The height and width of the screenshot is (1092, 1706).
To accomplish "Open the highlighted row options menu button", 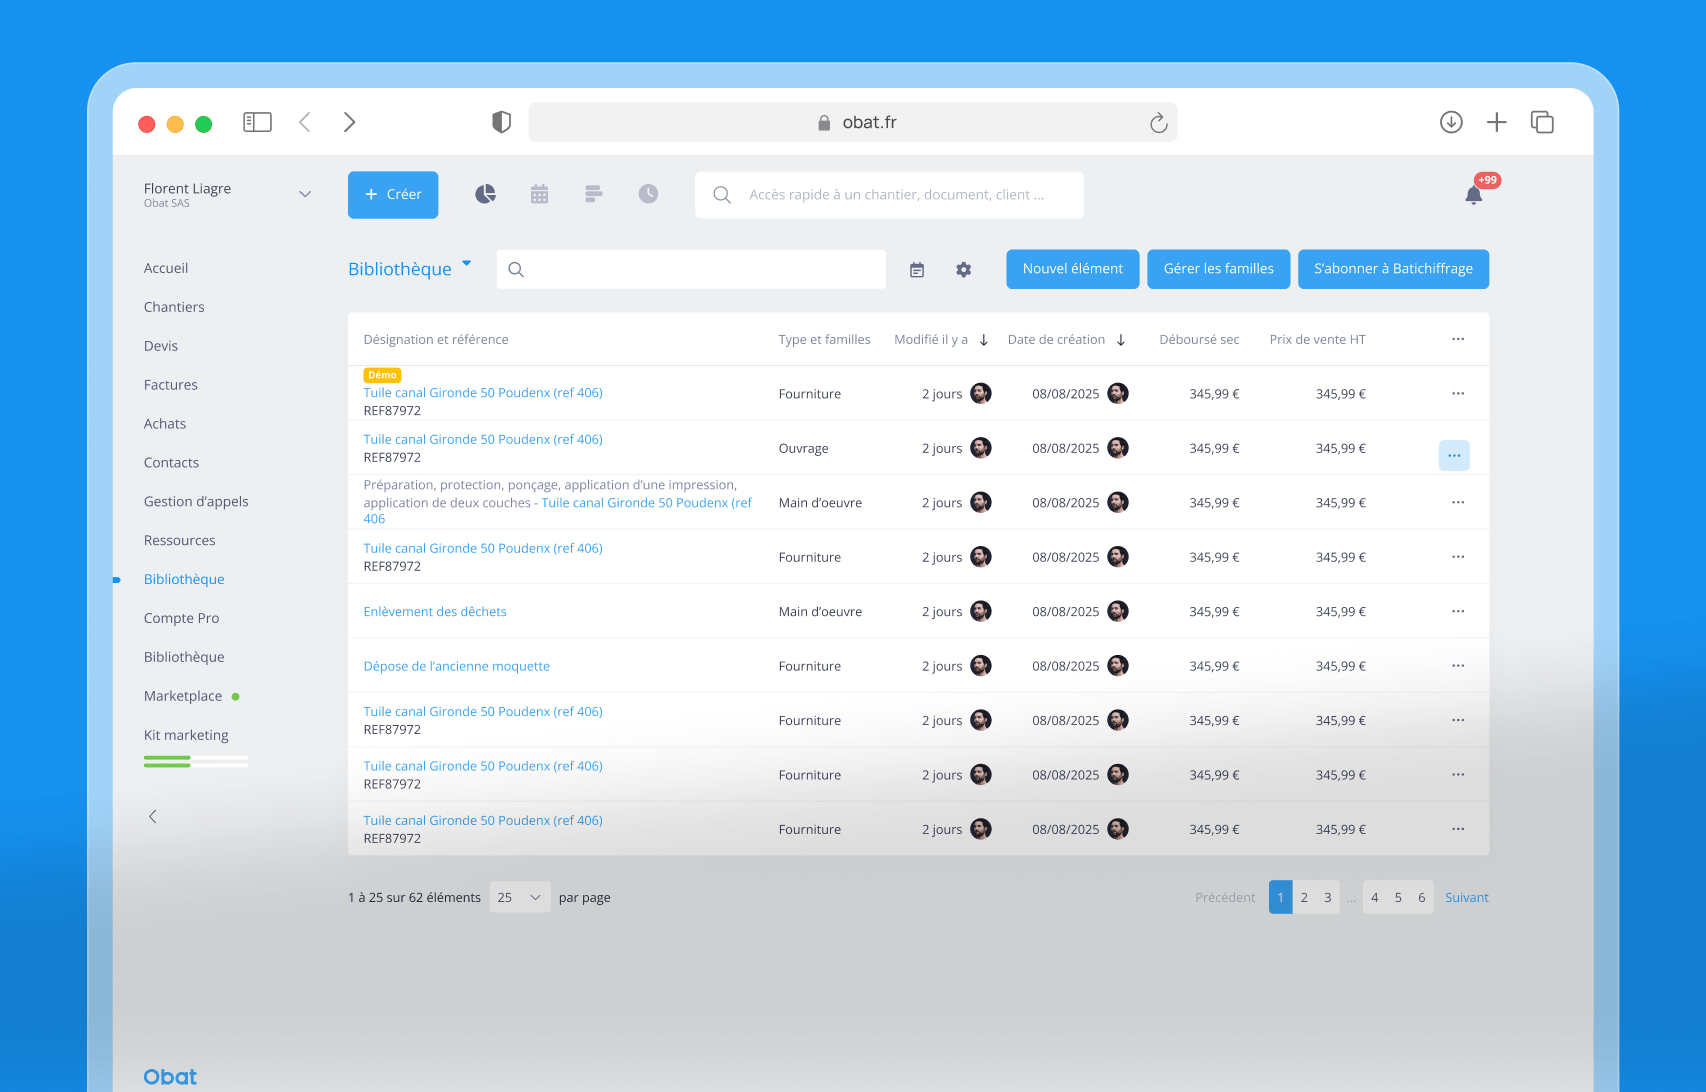I will click(x=1454, y=456).
